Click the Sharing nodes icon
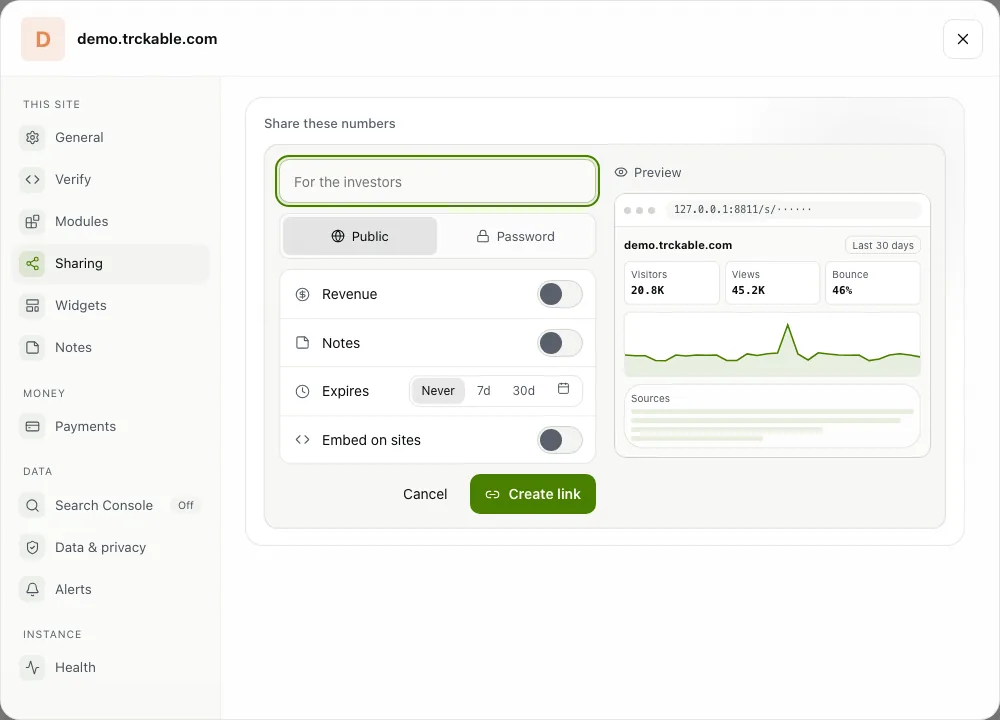The height and width of the screenshot is (720, 1000). (33, 263)
